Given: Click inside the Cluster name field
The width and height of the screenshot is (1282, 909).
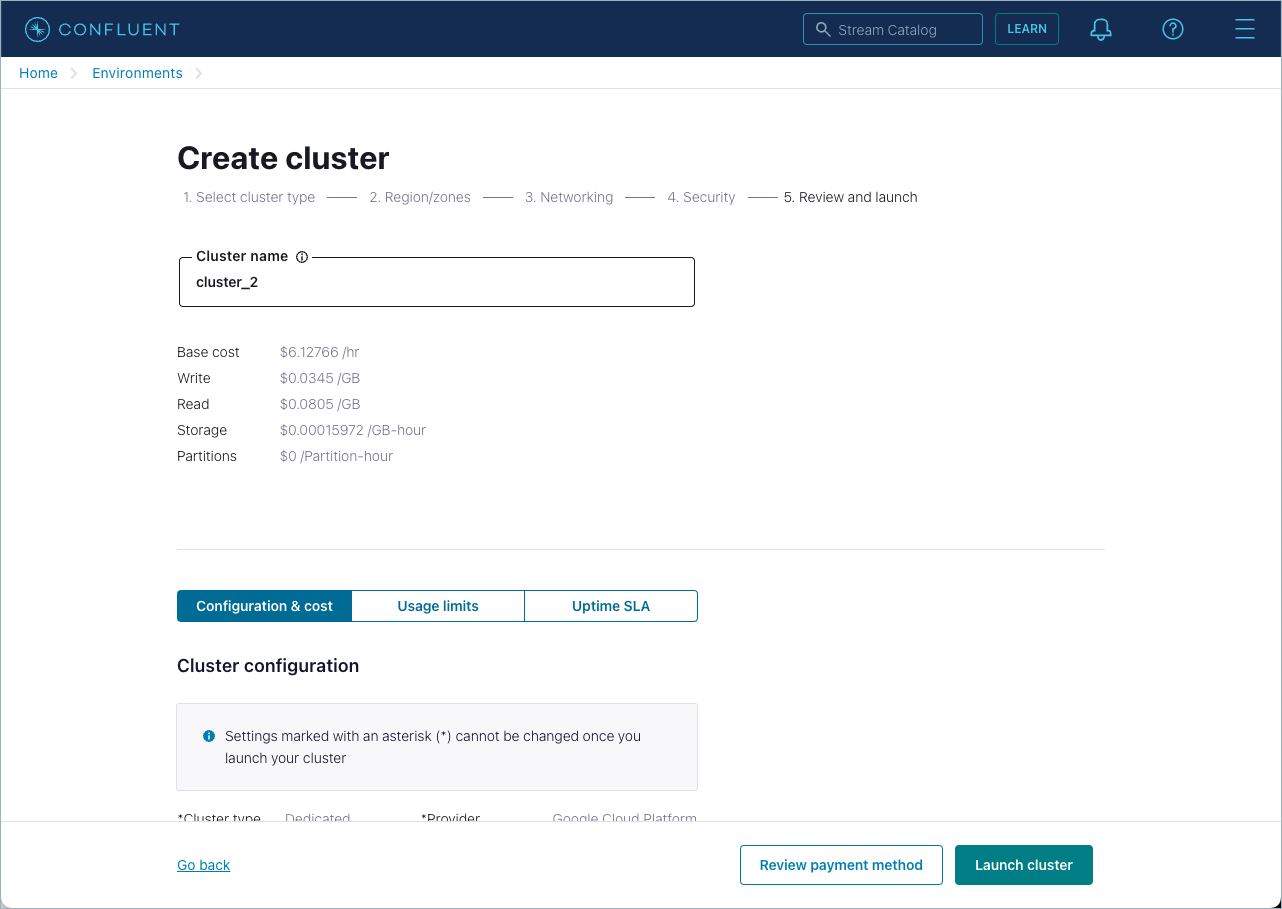Looking at the screenshot, I should [x=436, y=282].
